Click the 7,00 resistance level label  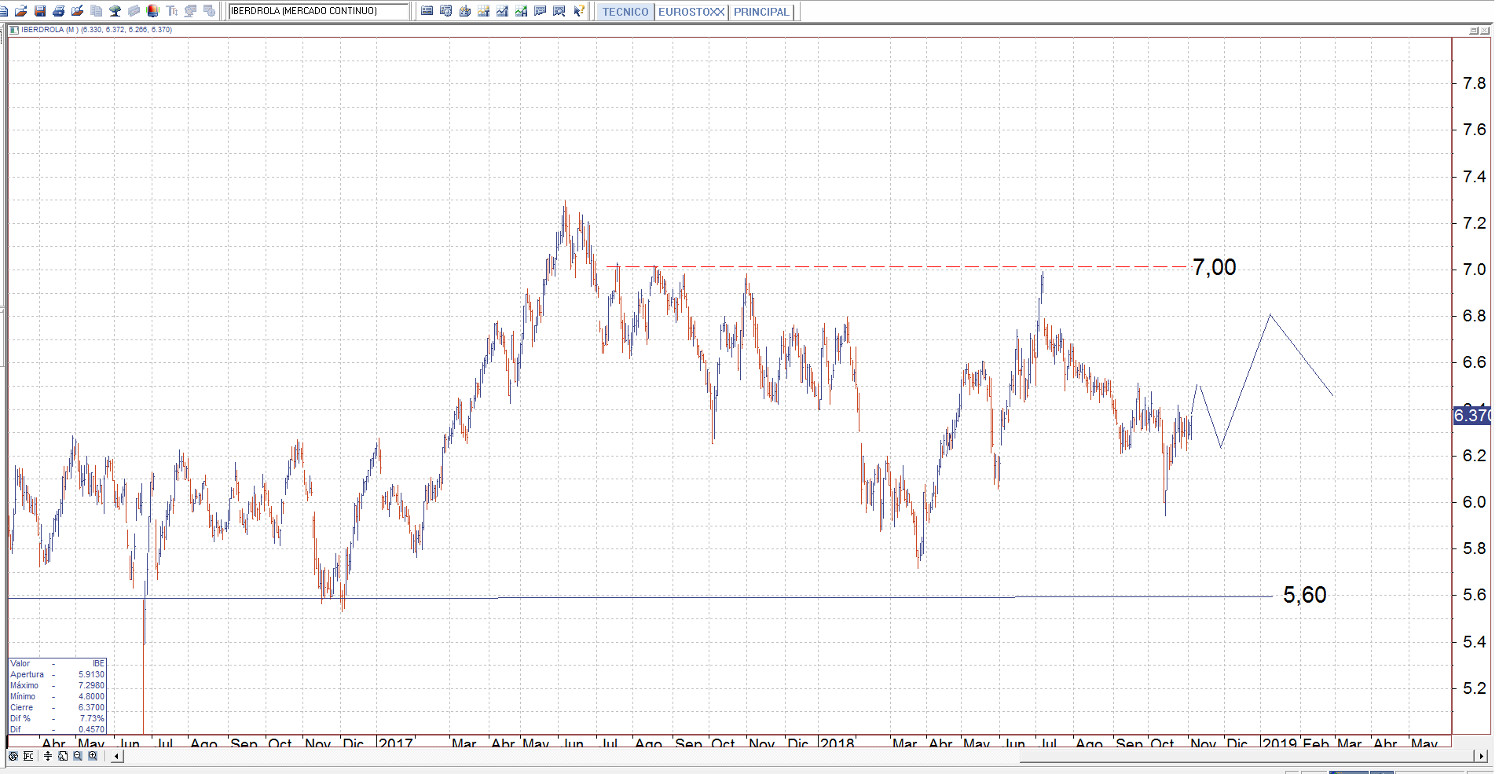click(x=1214, y=267)
